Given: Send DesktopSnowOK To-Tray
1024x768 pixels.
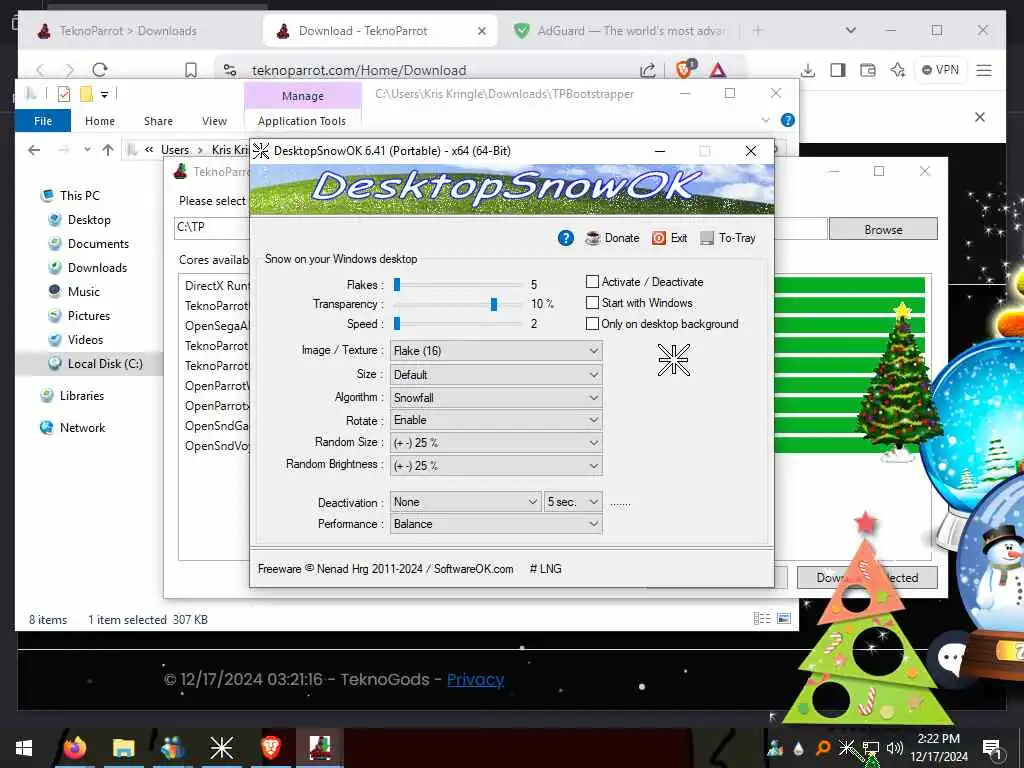Looking at the screenshot, I should (x=728, y=238).
